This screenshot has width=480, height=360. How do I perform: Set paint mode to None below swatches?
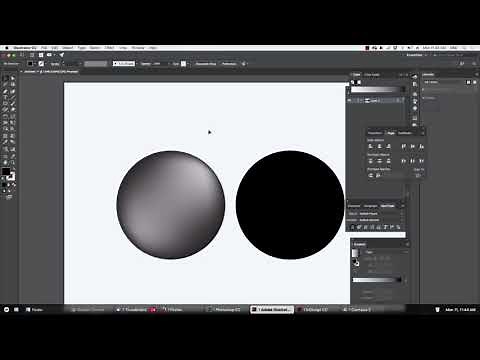(x=14, y=184)
